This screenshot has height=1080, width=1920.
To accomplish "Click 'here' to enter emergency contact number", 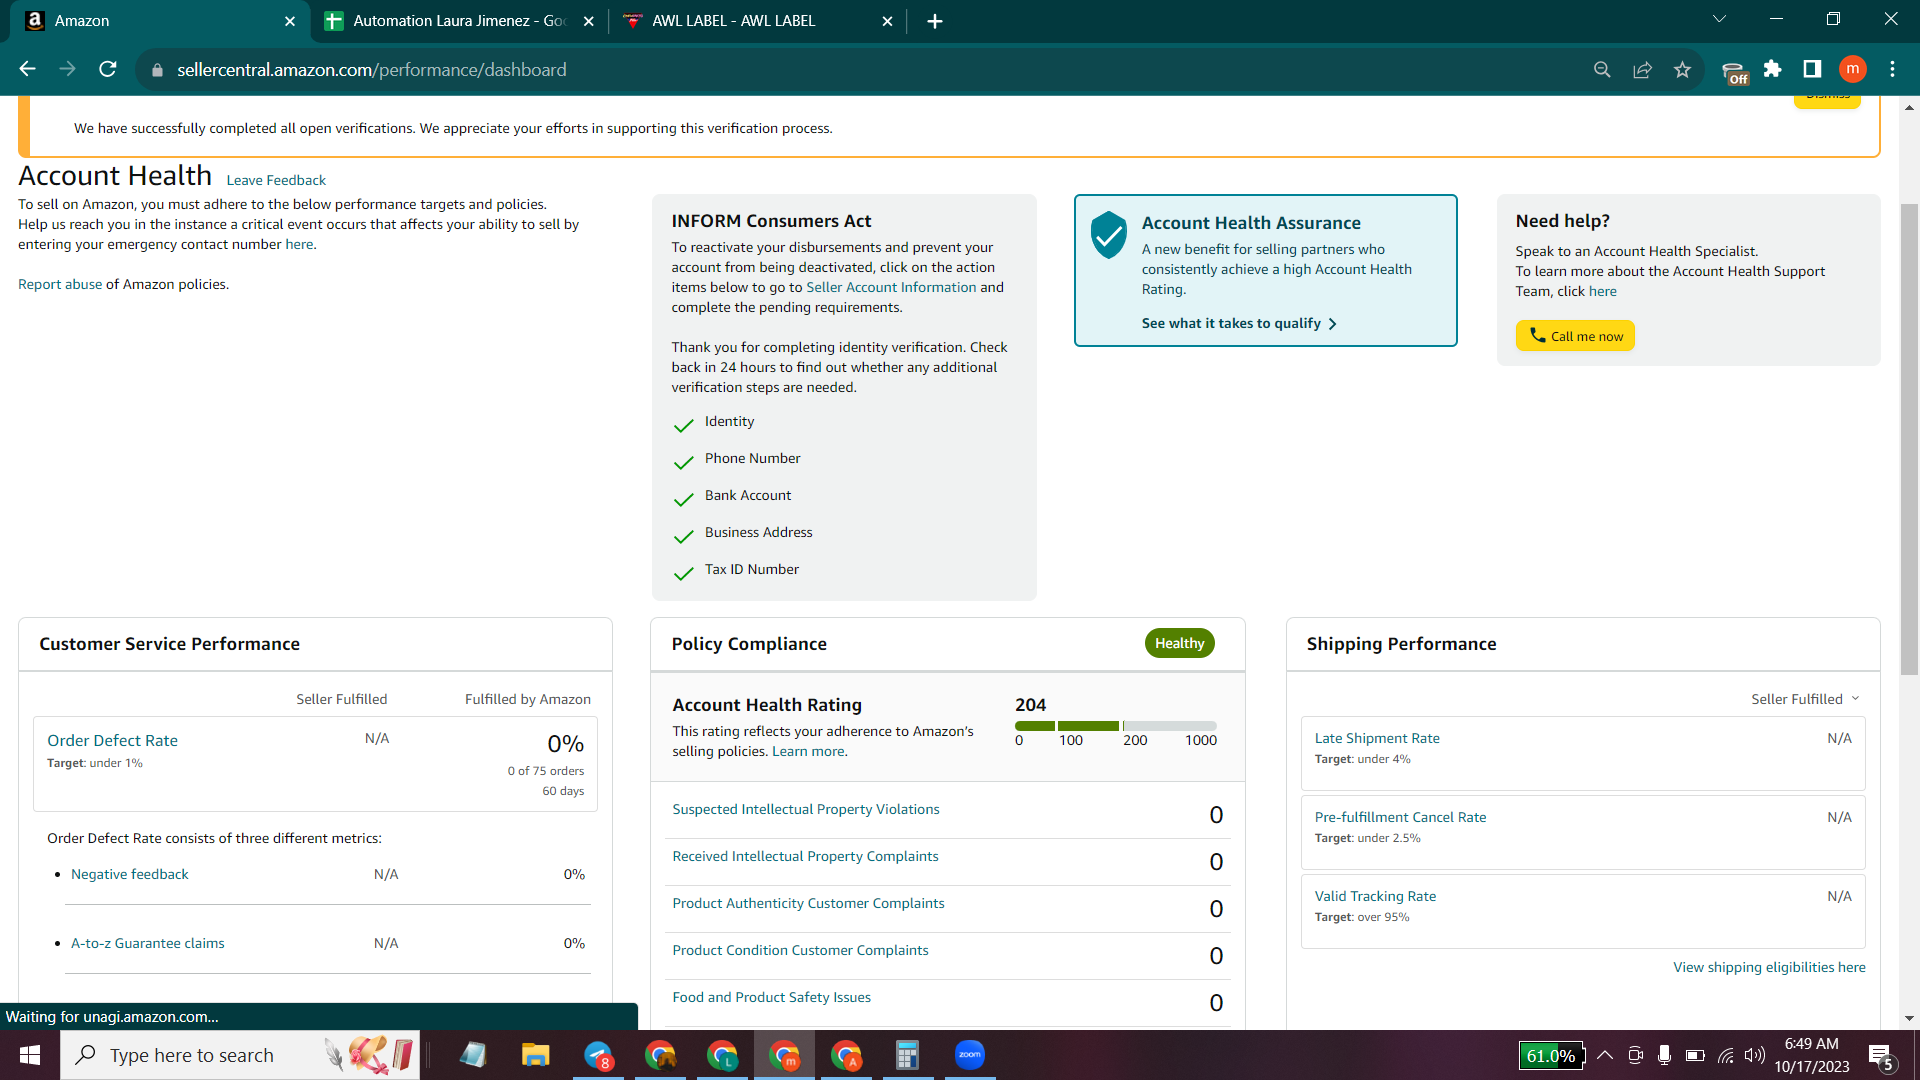I will coord(299,244).
